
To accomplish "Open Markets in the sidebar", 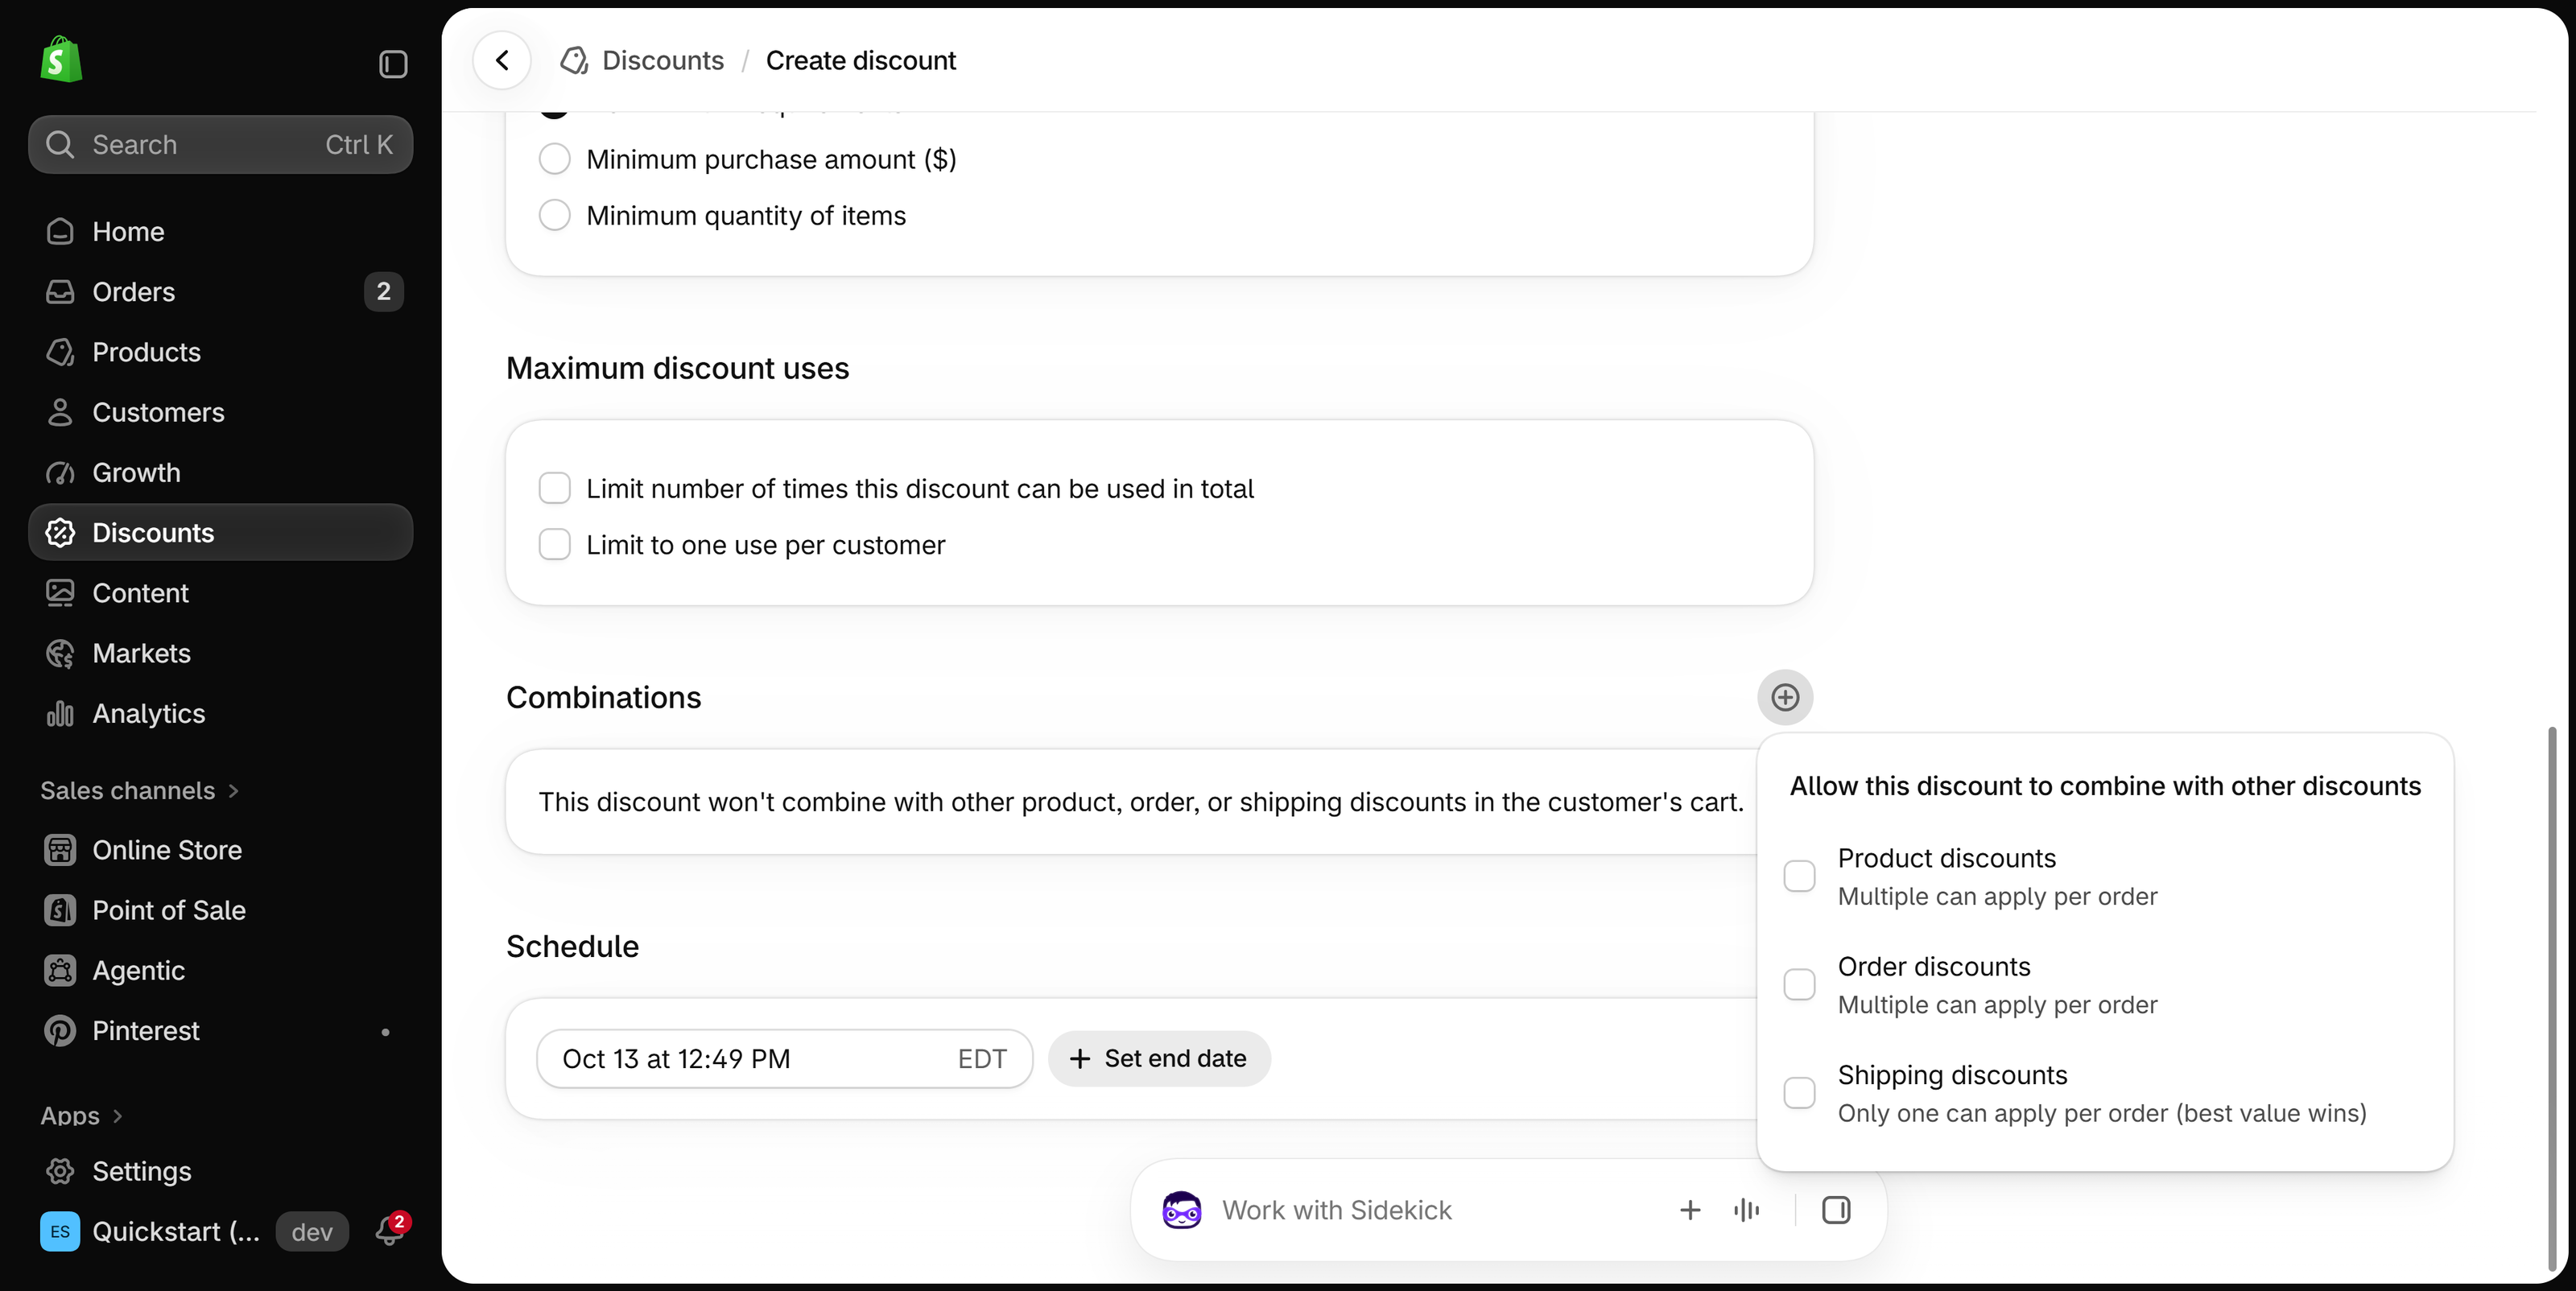I will tap(220, 653).
